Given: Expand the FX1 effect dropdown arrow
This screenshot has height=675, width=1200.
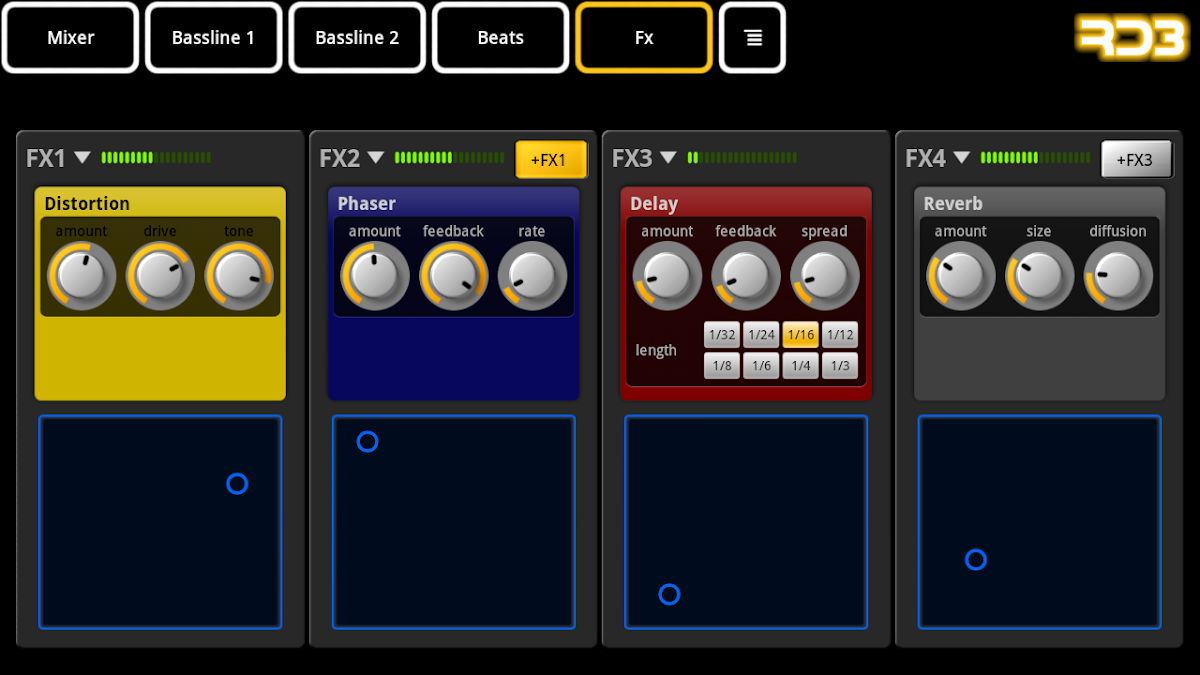Looking at the screenshot, I should click(x=83, y=158).
